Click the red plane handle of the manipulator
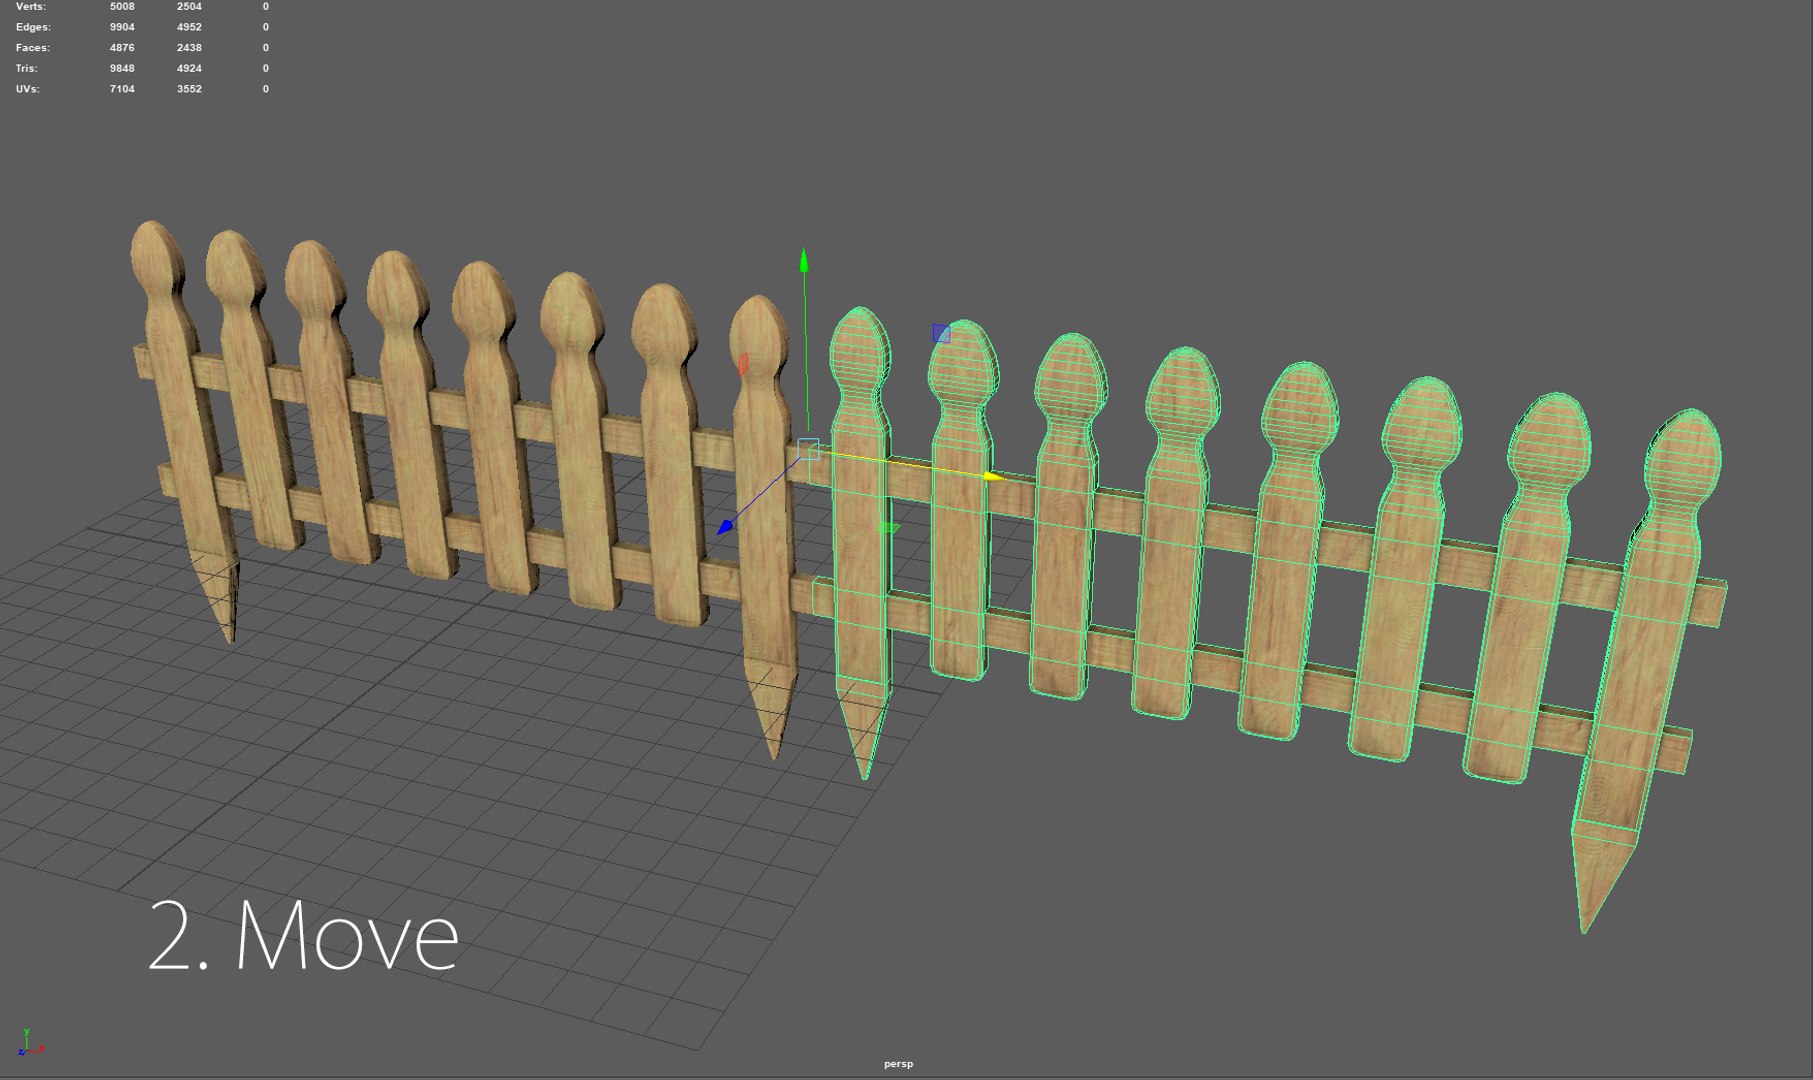1813x1080 pixels. click(x=743, y=364)
